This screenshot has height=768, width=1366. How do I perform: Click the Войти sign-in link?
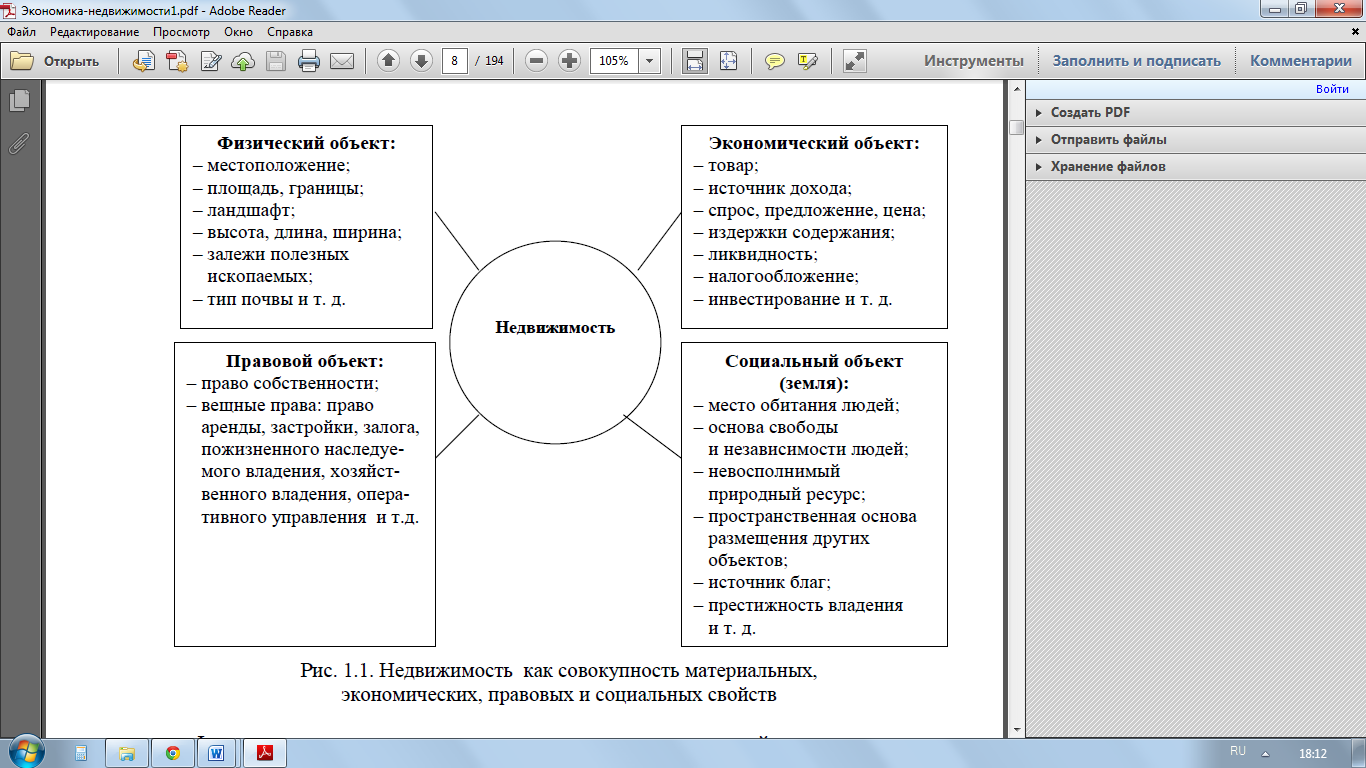point(1332,89)
